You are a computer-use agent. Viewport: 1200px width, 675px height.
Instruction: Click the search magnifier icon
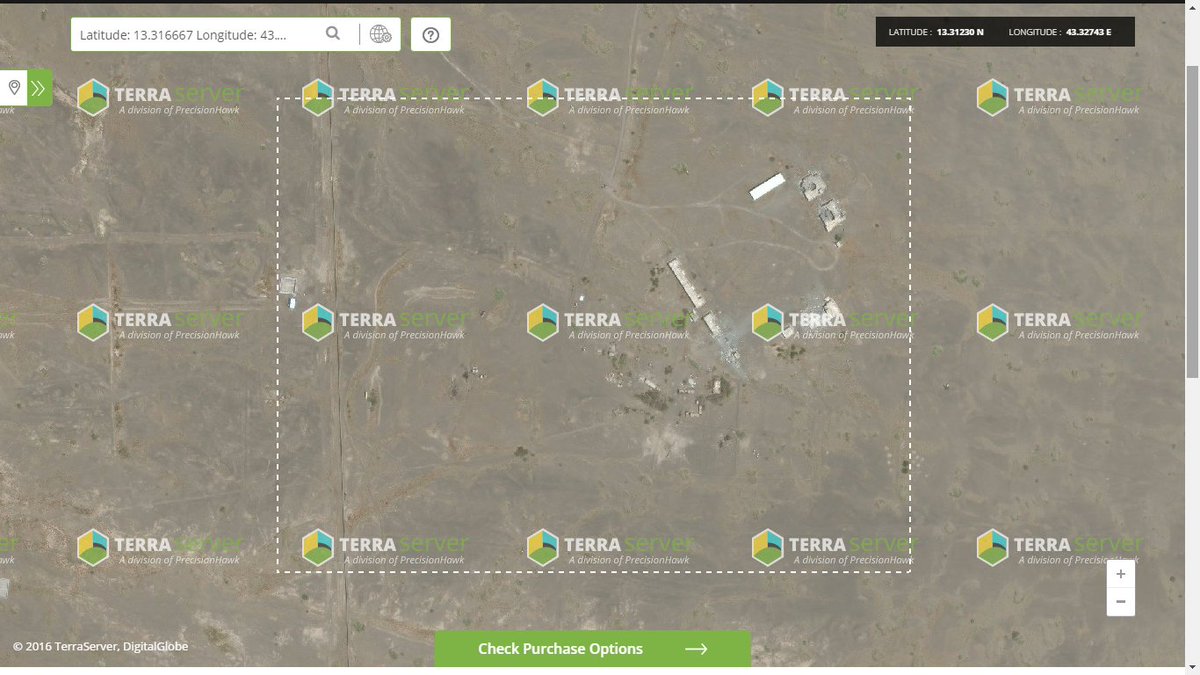[333, 34]
